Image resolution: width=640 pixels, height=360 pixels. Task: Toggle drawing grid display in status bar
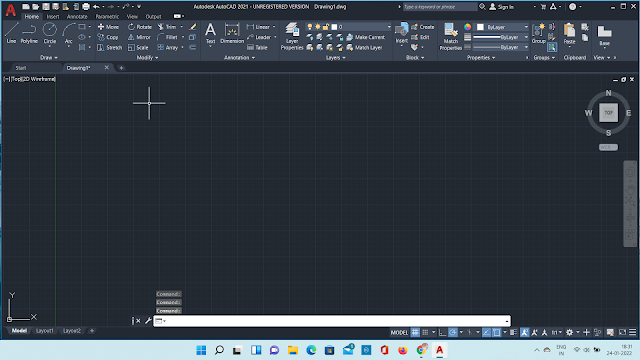(x=415, y=332)
